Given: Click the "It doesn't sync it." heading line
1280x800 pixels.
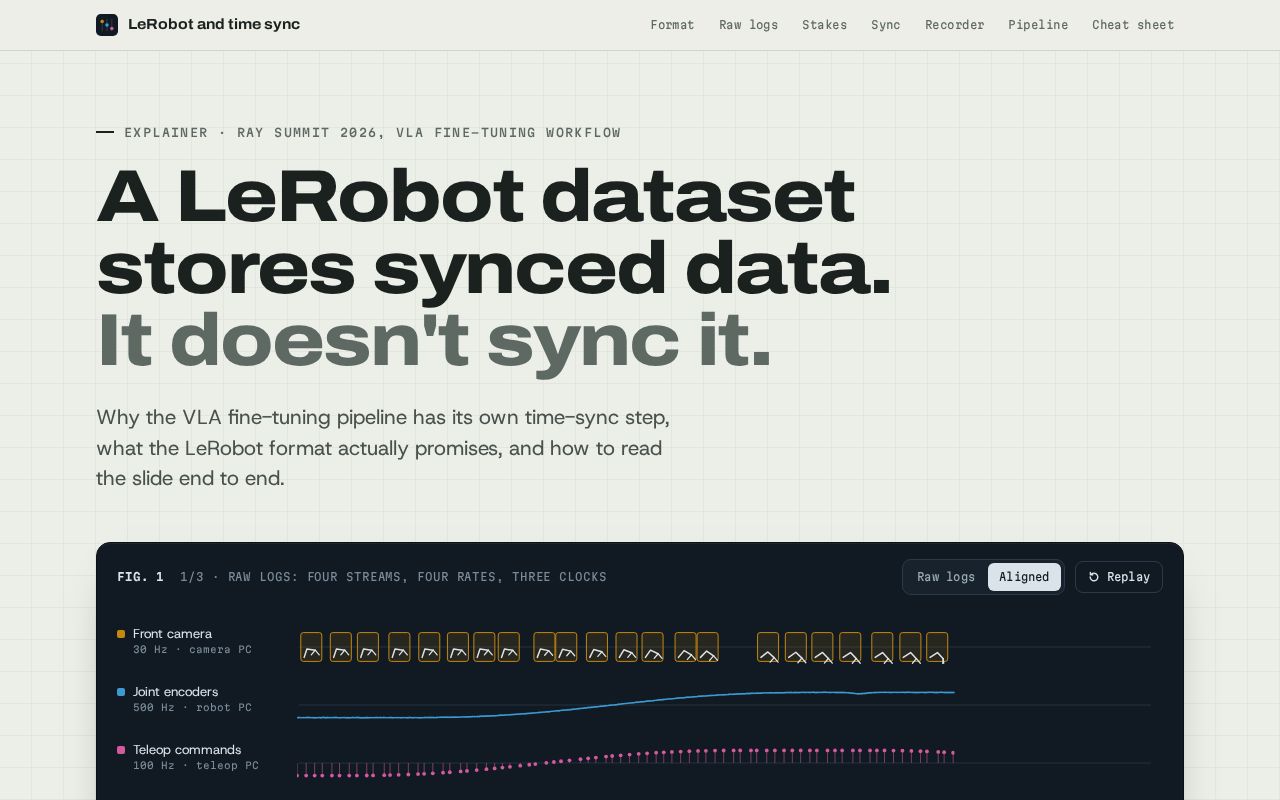Looking at the screenshot, I should pos(434,340).
